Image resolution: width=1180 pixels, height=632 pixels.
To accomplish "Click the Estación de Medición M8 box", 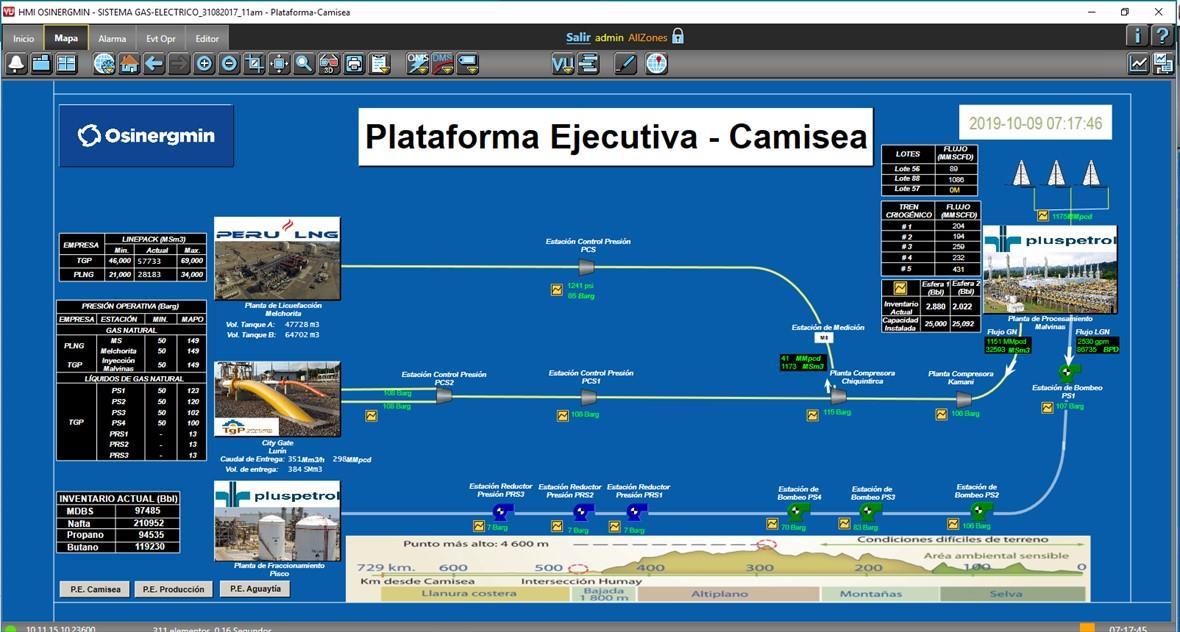I will [x=823, y=338].
